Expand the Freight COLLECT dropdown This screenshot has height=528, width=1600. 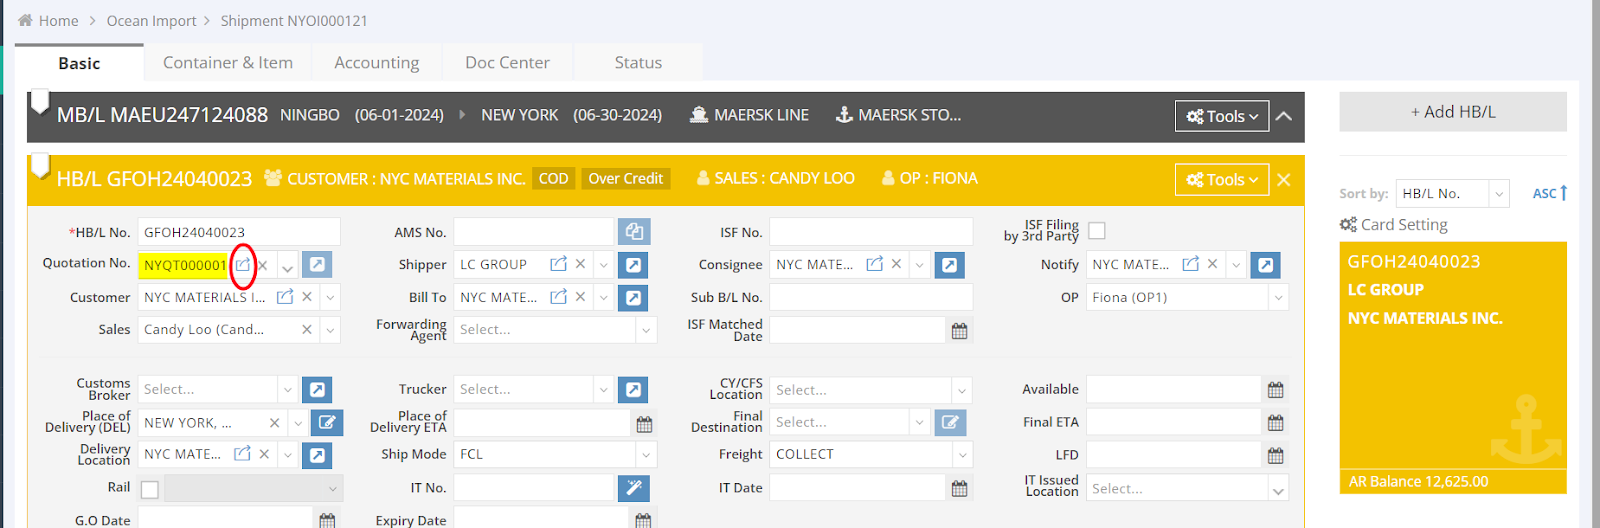962,455
